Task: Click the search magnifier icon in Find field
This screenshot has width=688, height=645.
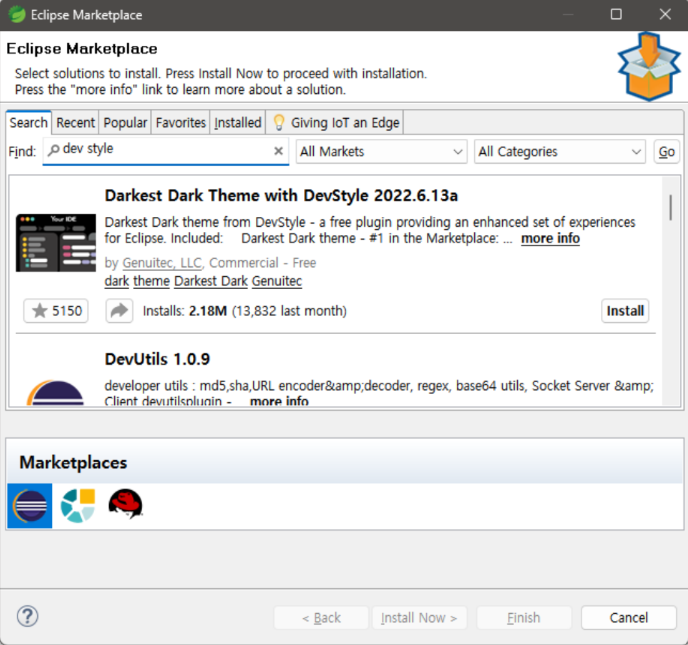Action: click(x=54, y=150)
